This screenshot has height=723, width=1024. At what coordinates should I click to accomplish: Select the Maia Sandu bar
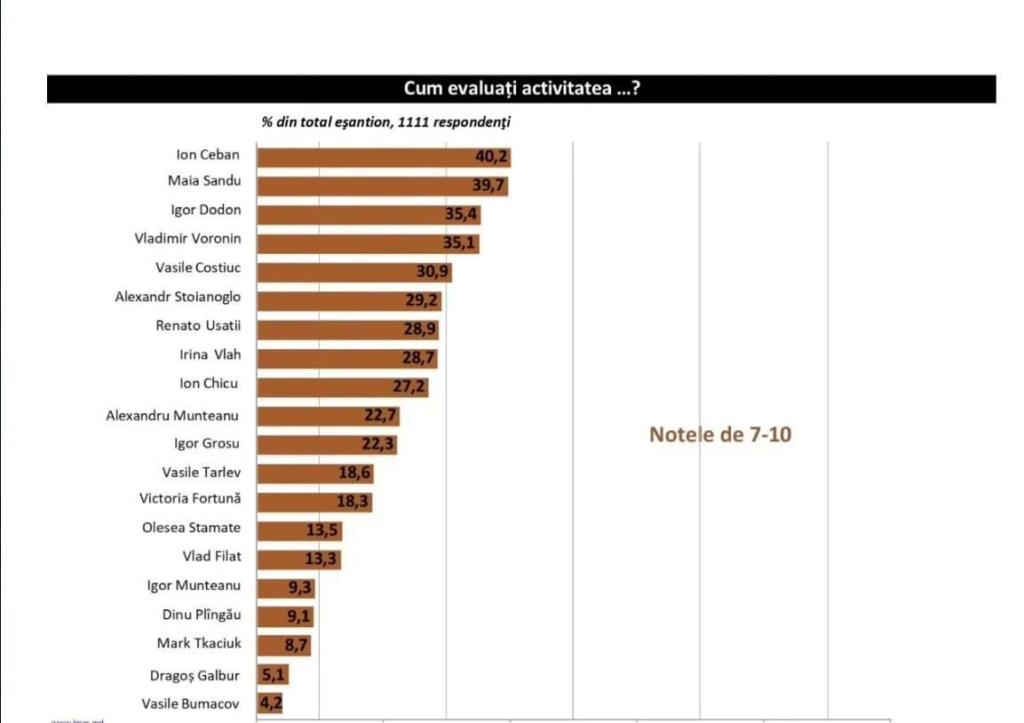coord(382,185)
